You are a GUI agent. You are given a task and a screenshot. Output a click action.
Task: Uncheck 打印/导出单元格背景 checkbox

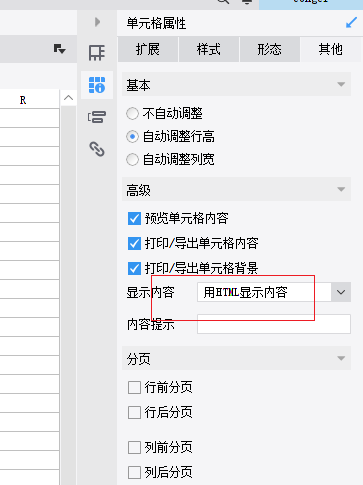tap(134, 268)
